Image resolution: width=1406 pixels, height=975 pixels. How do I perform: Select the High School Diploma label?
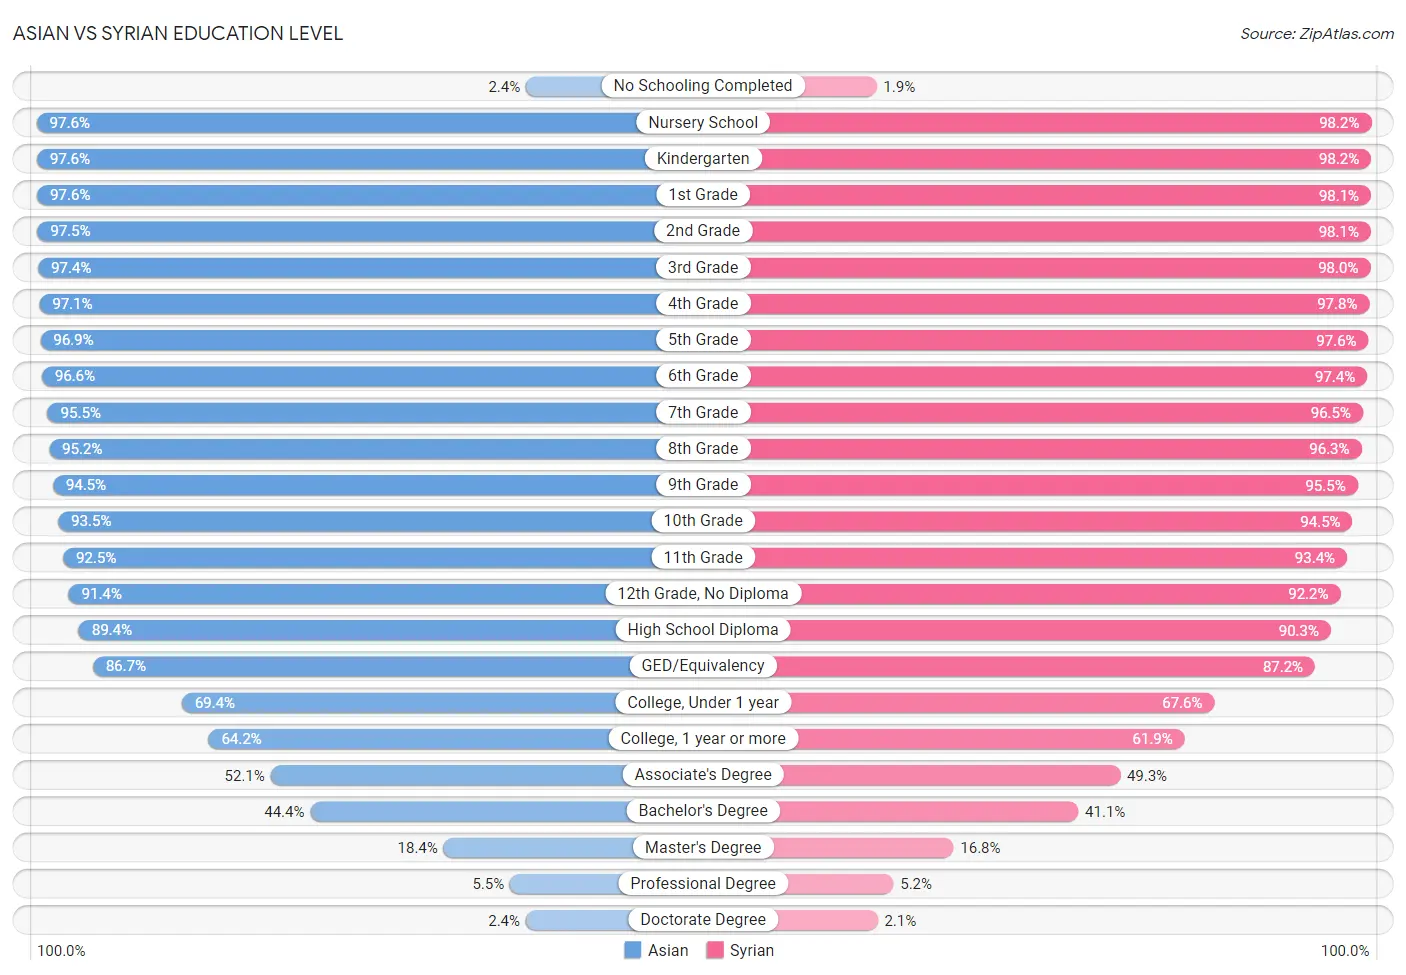(703, 630)
